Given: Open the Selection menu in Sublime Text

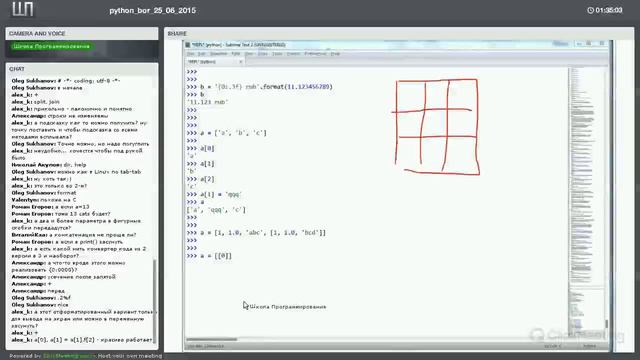Looking at the screenshot, I should point(218,54).
